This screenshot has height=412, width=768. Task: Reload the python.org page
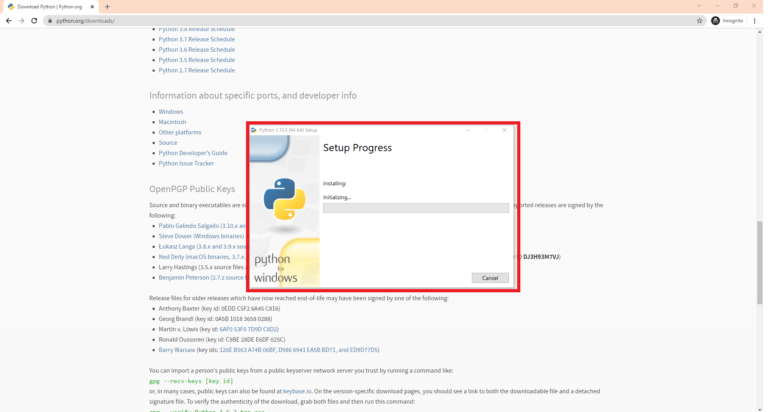pos(35,20)
